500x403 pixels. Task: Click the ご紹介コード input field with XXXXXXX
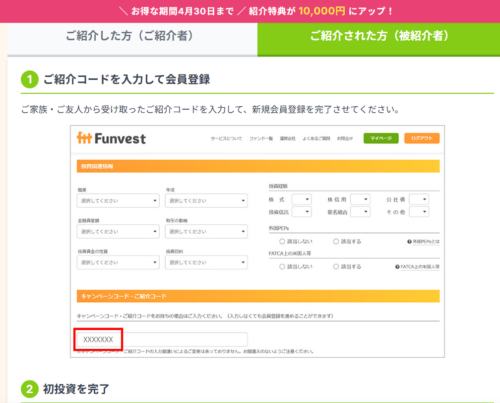[162, 339]
